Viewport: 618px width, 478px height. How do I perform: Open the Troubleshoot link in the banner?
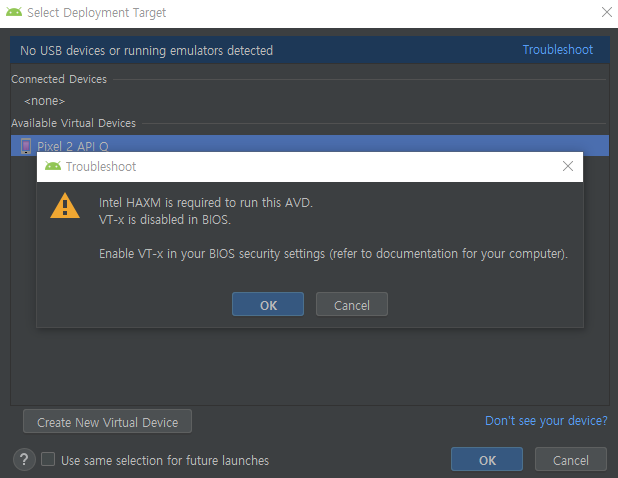(x=558, y=50)
